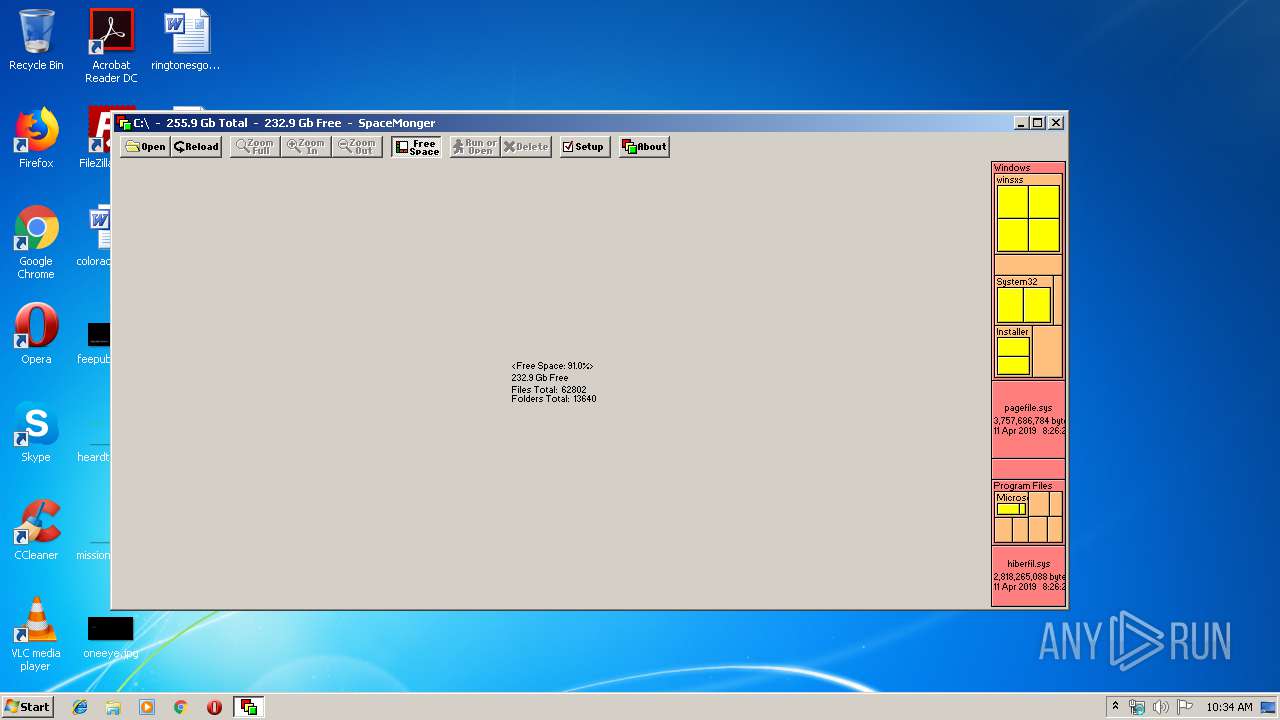Open the Recycle Bin desktop icon
Image resolution: width=1280 pixels, height=720 pixels.
(36, 41)
